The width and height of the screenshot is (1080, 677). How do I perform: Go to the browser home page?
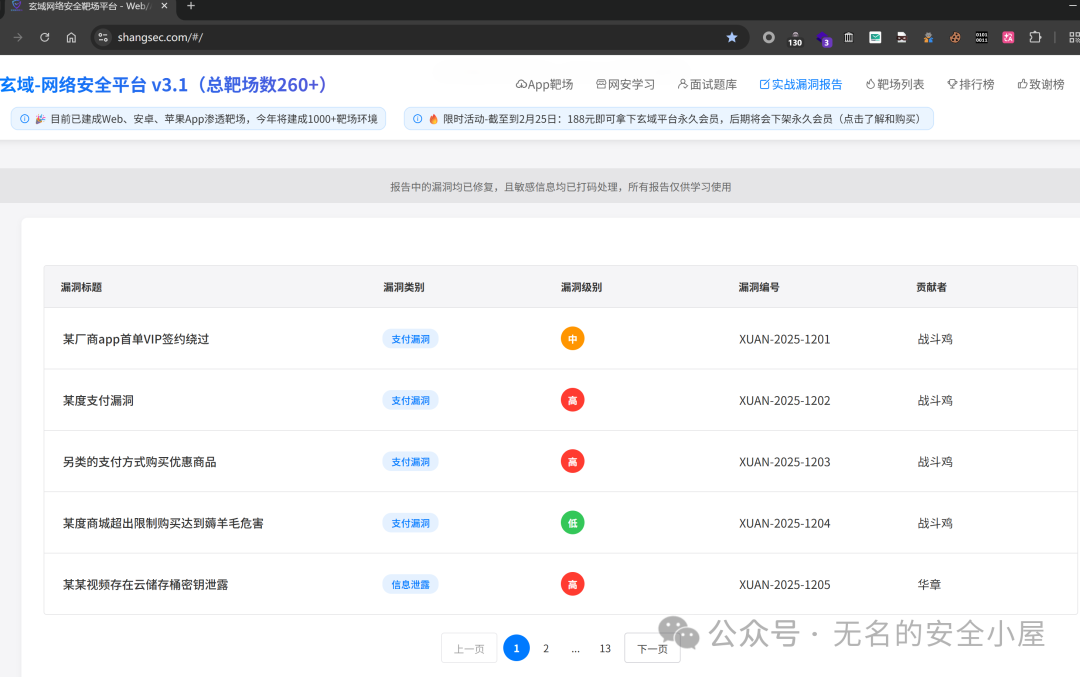tap(71, 37)
